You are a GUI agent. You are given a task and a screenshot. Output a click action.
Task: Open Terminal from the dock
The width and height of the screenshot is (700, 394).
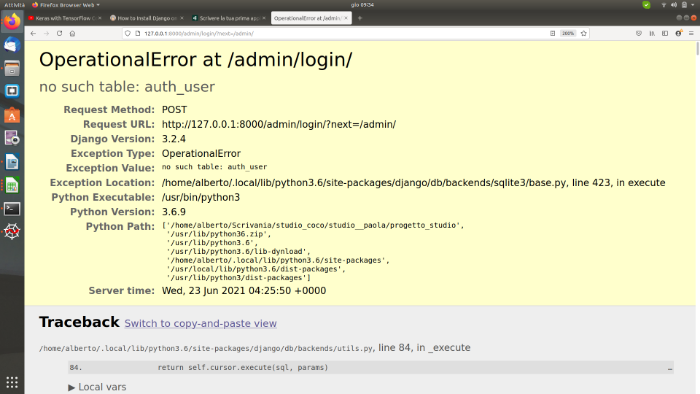click(12, 209)
